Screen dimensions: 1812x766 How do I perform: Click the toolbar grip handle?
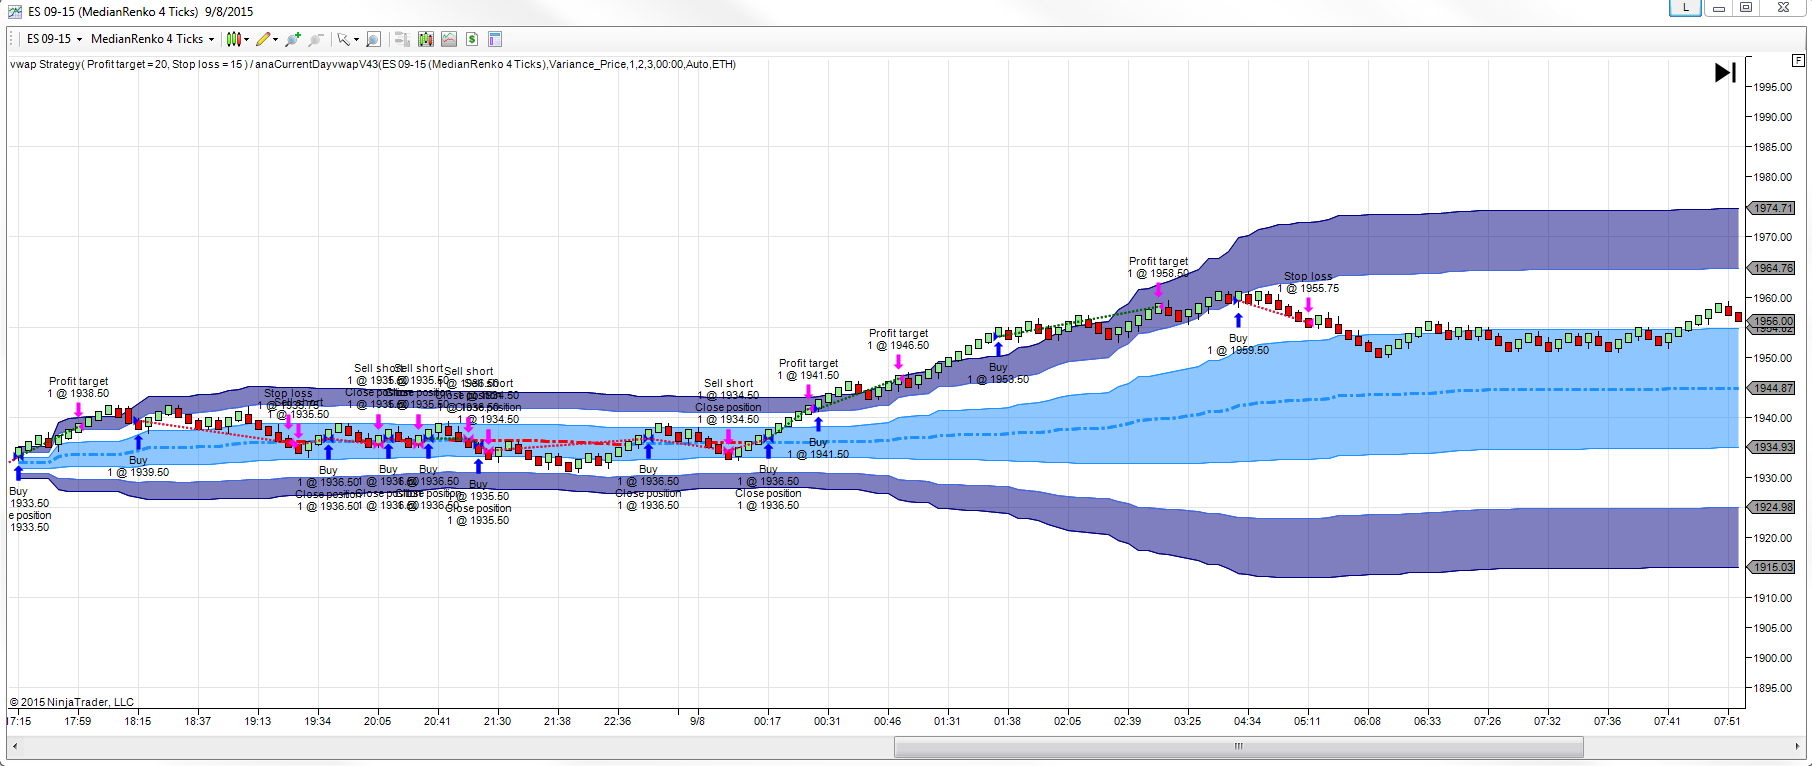point(13,39)
